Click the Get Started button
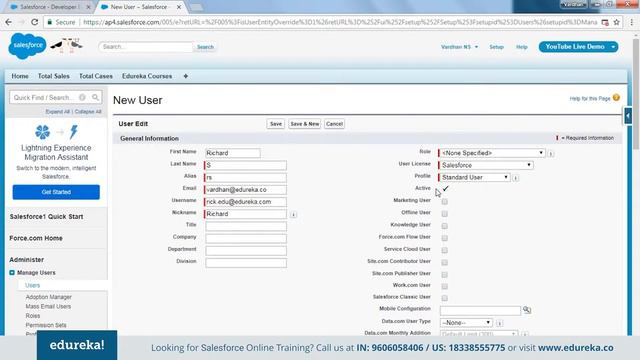The image size is (640, 360). [56, 192]
